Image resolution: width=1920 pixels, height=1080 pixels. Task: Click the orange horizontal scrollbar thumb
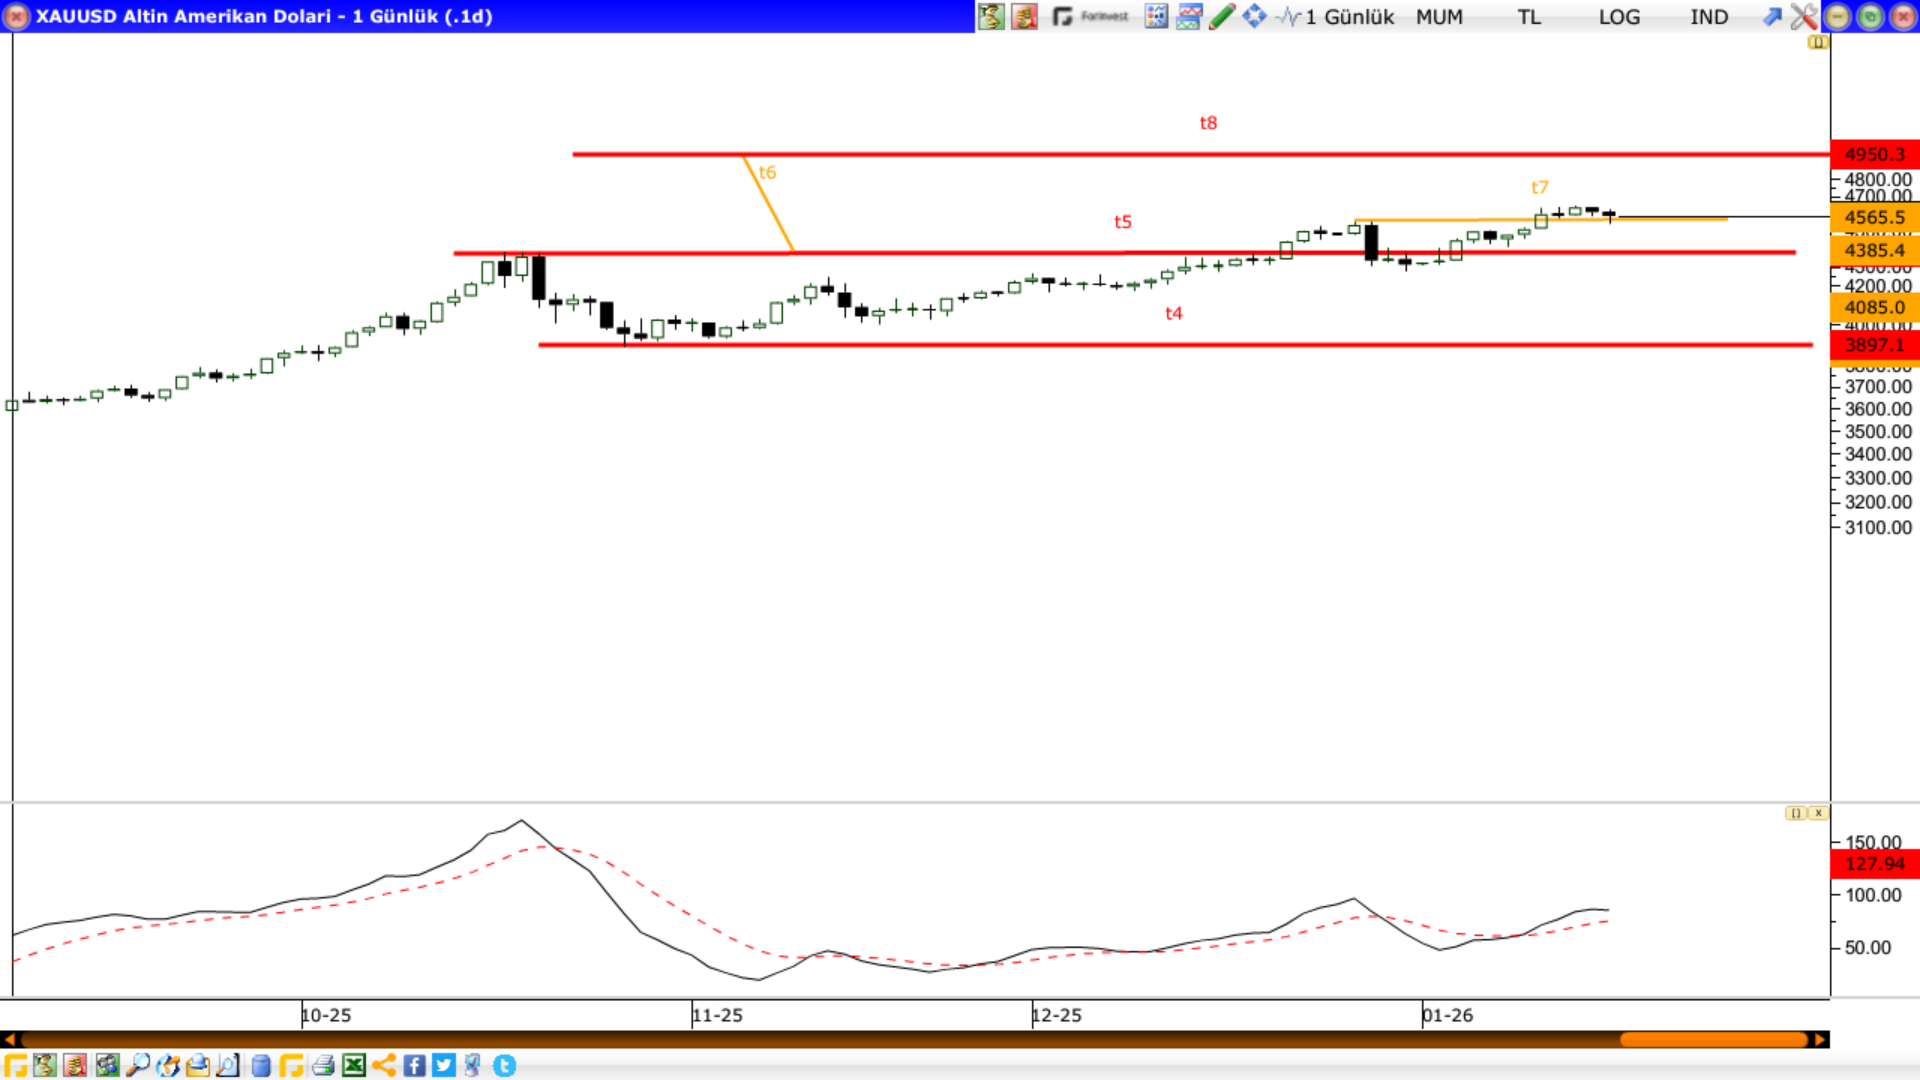coord(1713,1040)
